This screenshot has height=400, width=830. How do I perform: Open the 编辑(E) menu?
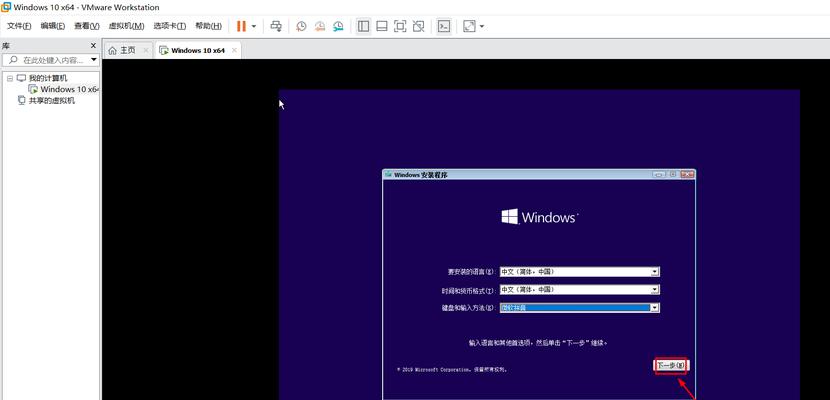pos(53,26)
